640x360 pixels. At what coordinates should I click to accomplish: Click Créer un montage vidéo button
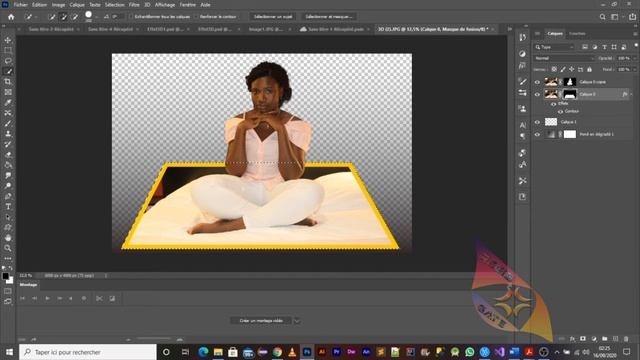(x=261, y=321)
